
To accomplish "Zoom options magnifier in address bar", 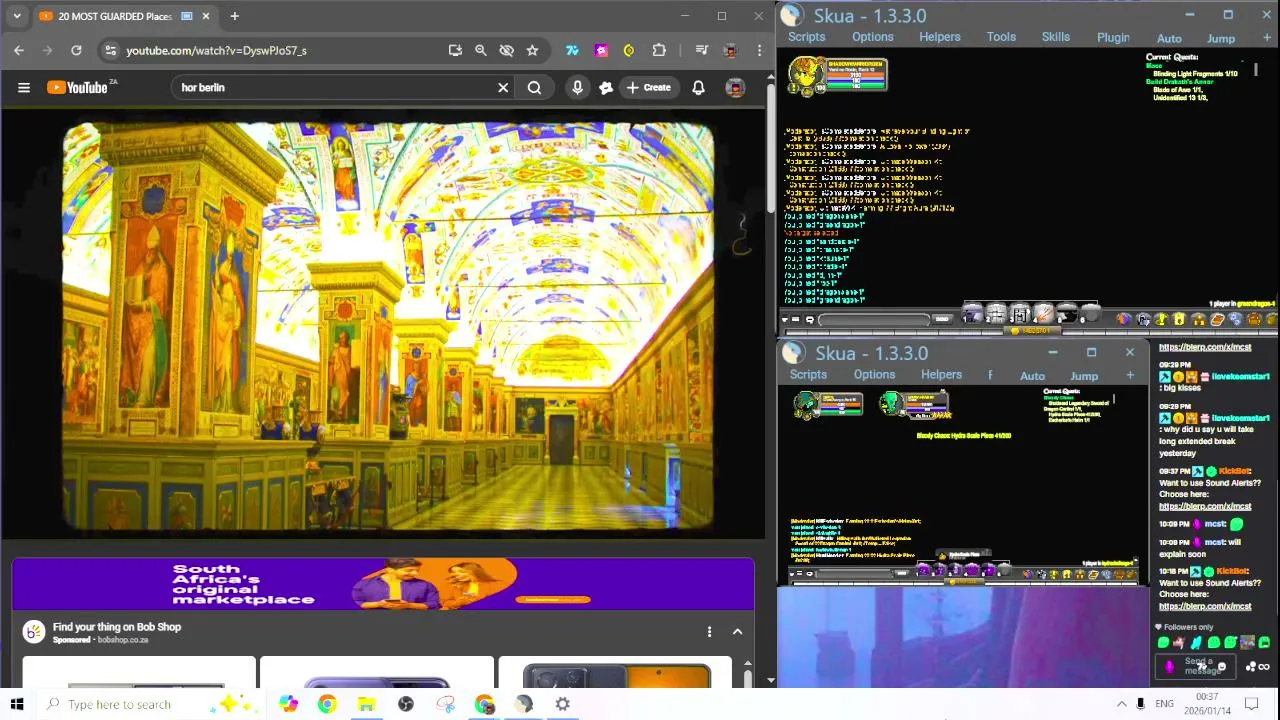I will [x=480, y=50].
